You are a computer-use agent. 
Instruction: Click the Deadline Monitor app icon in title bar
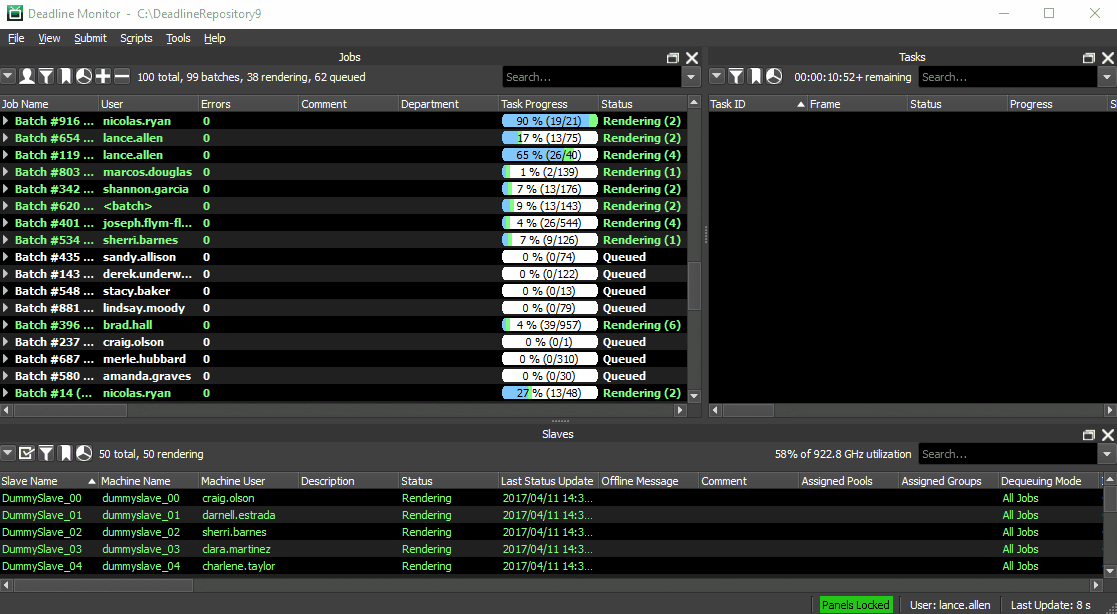(14, 14)
